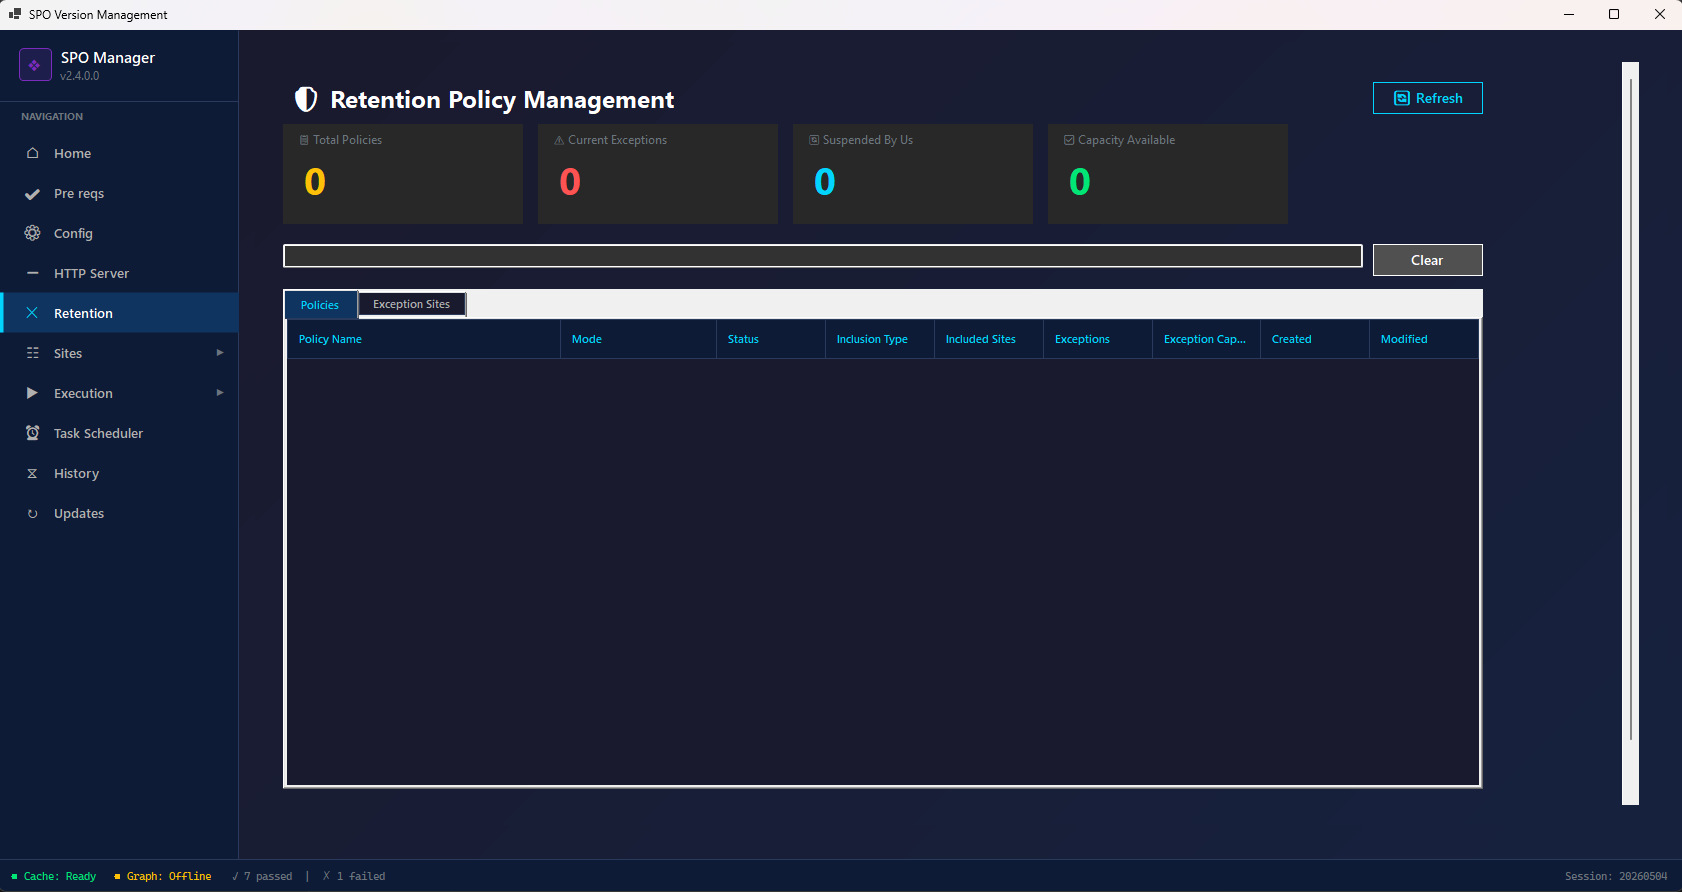Switch to the Policies tab

pos(321,305)
